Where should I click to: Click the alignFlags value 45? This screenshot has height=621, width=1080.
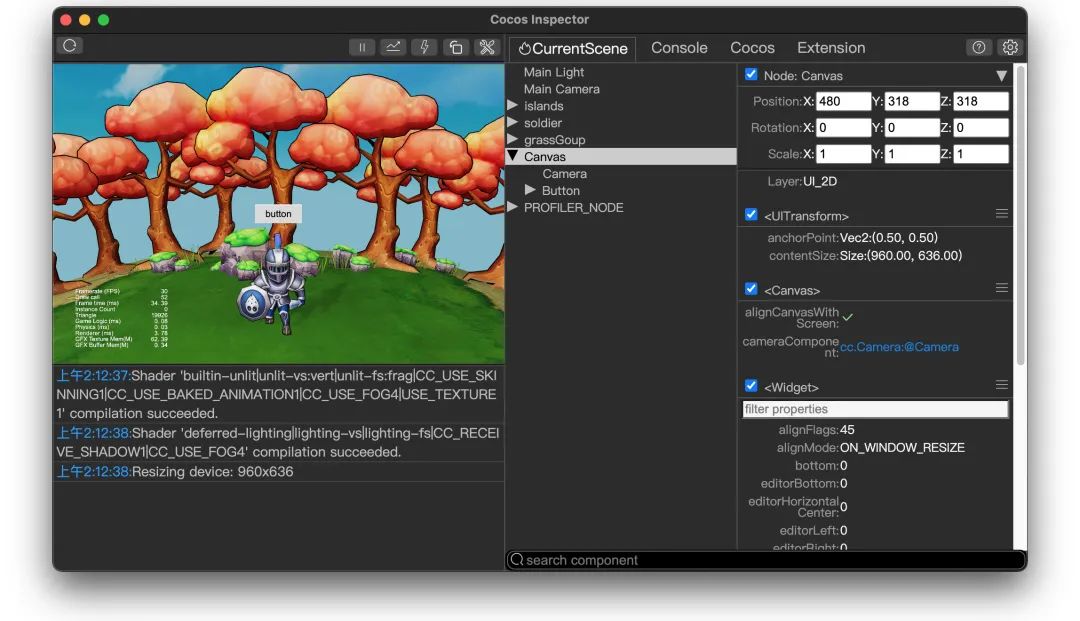coord(847,430)
